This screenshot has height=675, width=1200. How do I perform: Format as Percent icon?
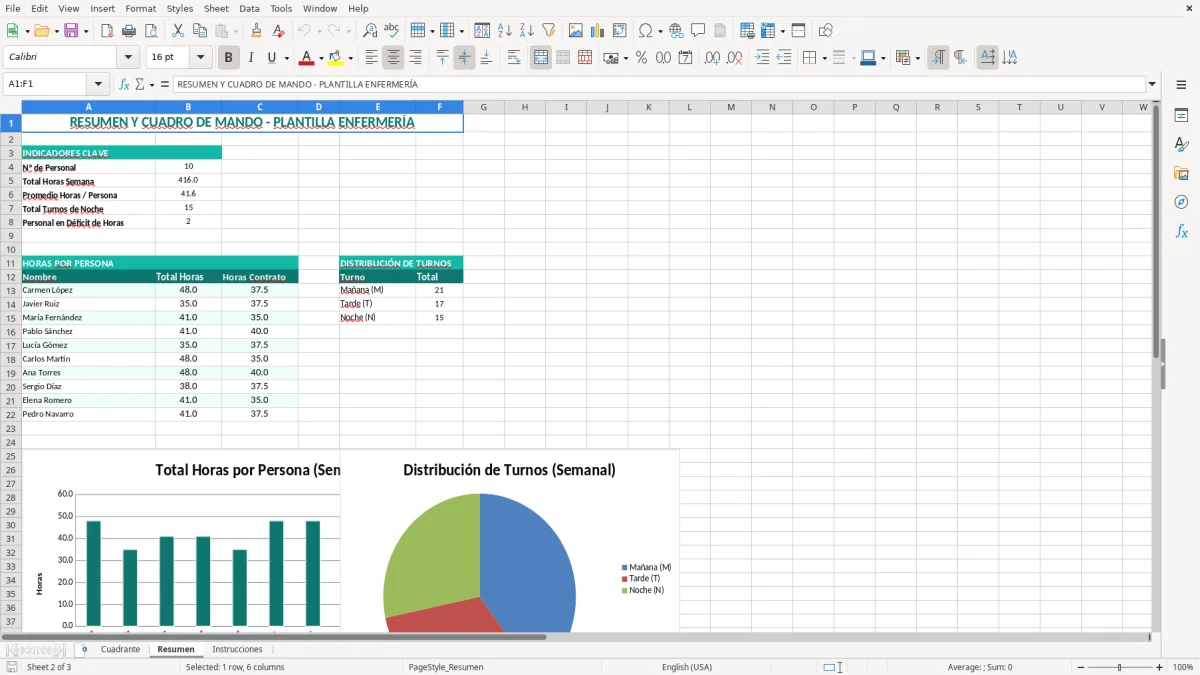coord(642,58)
